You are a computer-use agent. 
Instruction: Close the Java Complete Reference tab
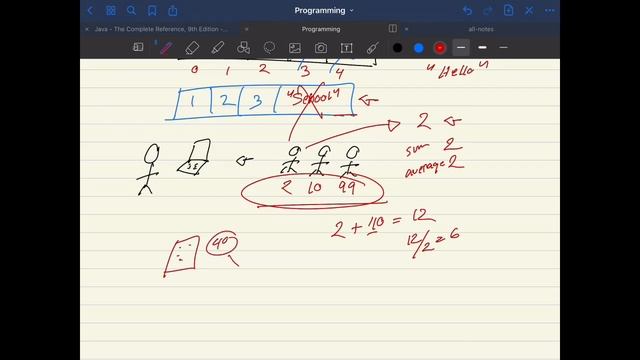[87, 29]
